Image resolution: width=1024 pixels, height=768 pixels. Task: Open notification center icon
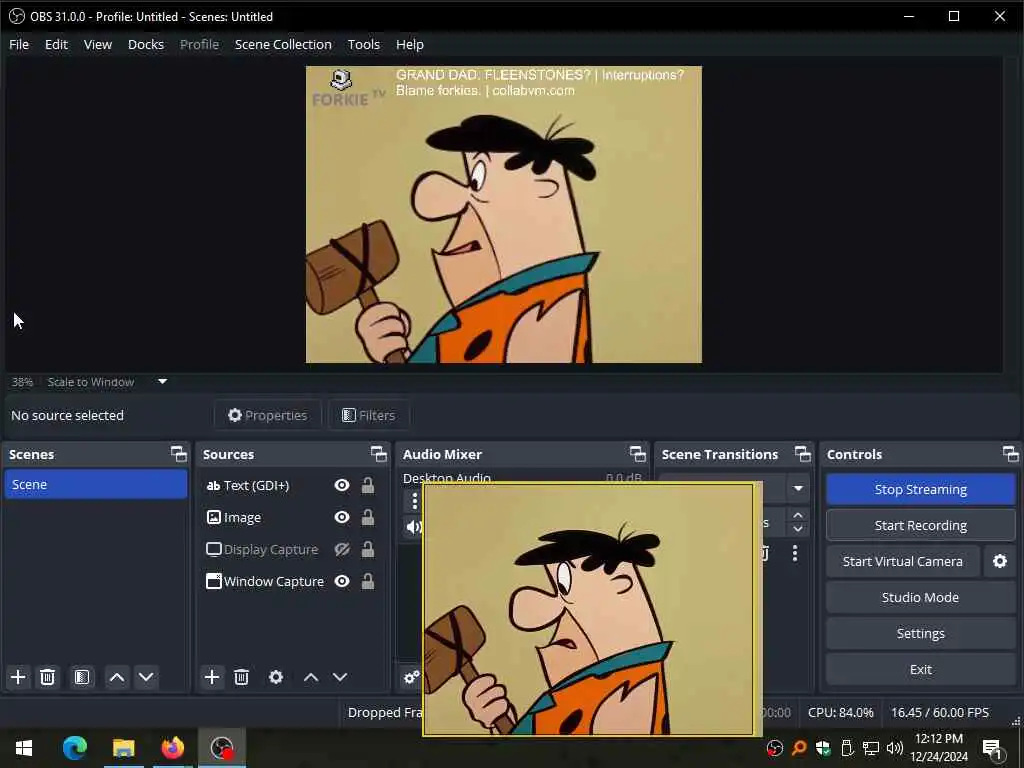992,748
